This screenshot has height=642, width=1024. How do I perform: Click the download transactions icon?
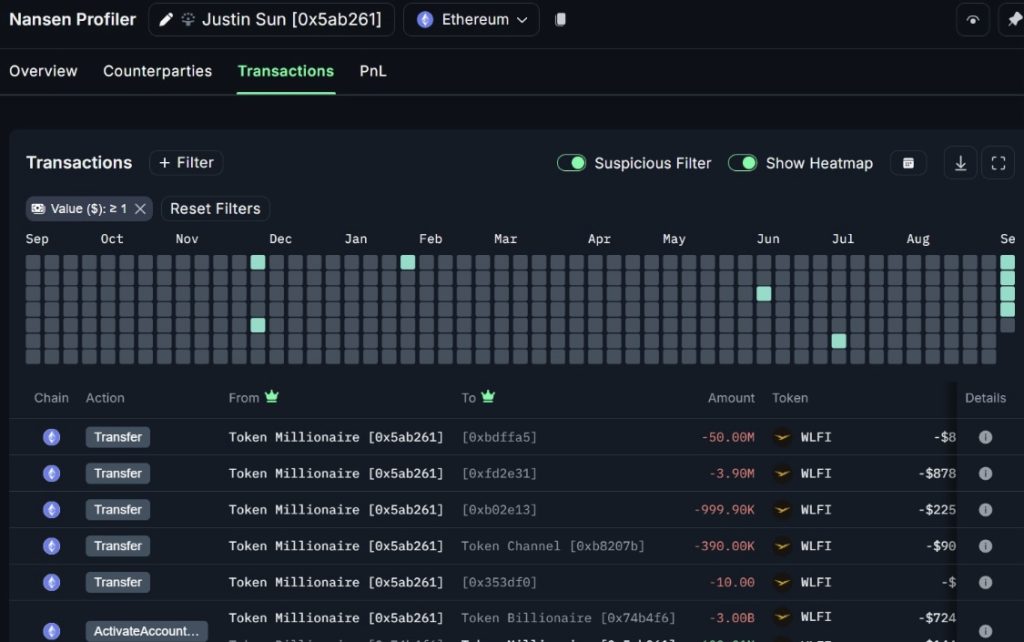960,163
